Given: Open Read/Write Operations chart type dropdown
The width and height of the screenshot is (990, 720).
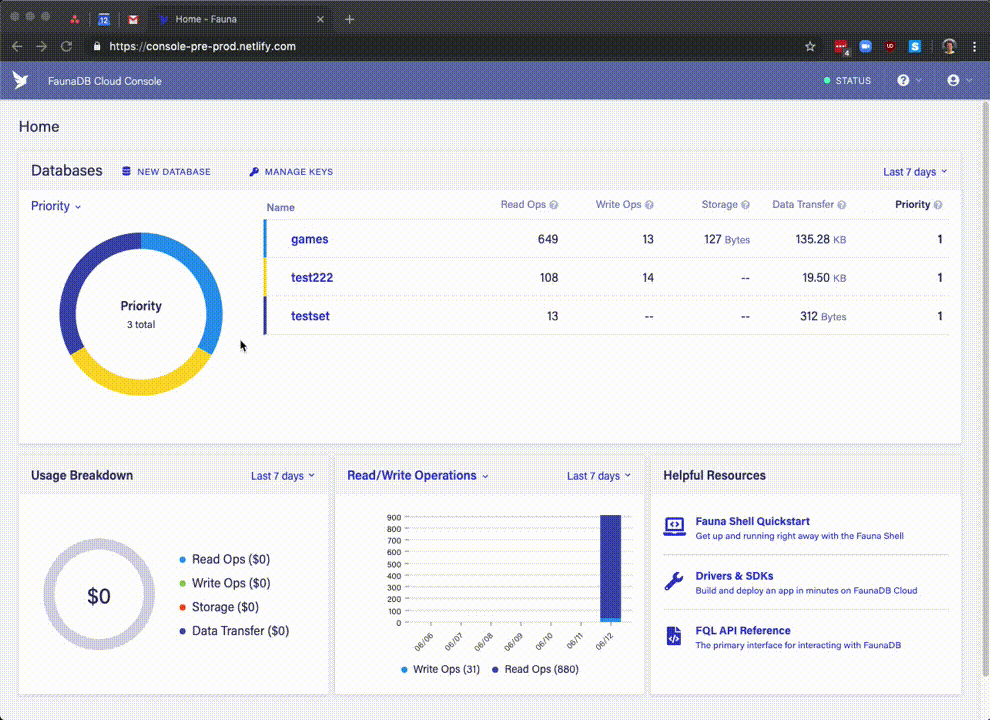Looking at the screenshot, I should pos(417,475).
